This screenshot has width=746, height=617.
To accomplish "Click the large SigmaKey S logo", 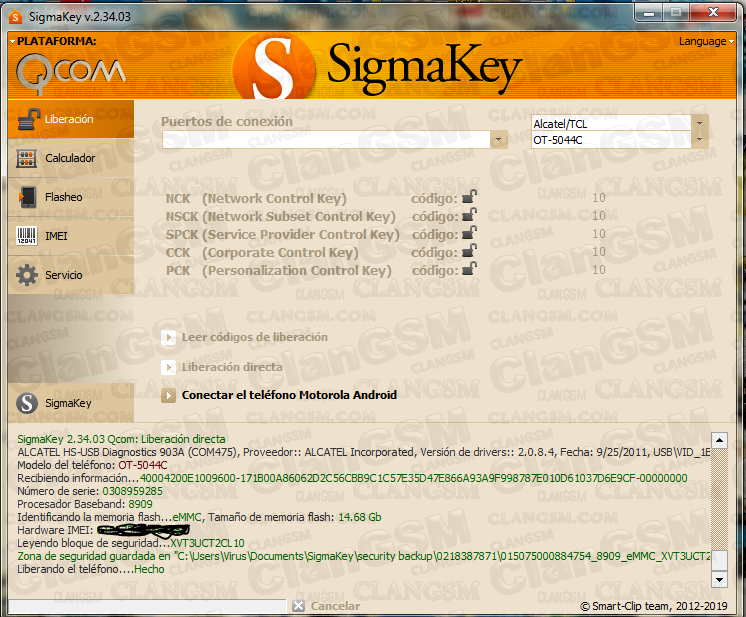I will 273,67.
